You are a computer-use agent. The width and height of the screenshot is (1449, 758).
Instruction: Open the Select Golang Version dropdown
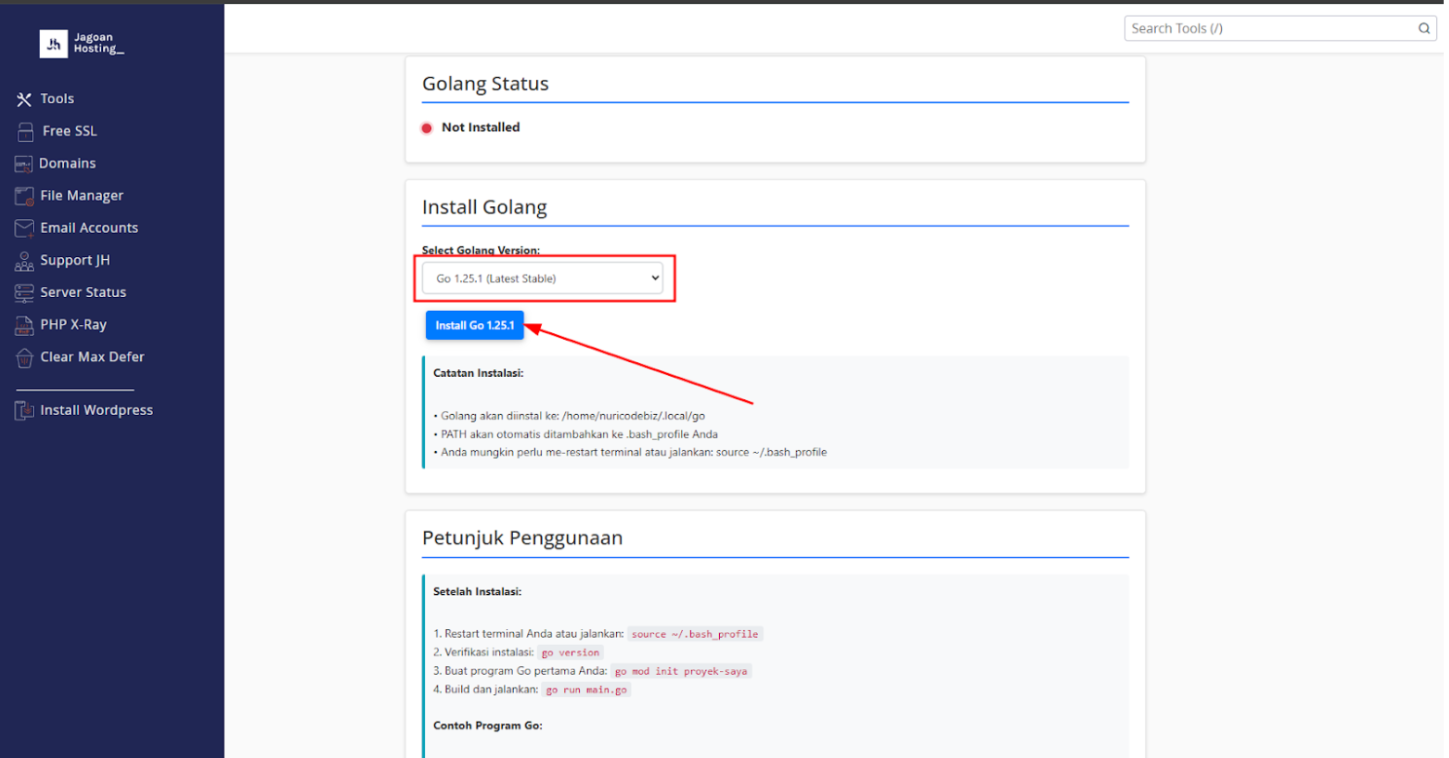(x=542, y=279)
